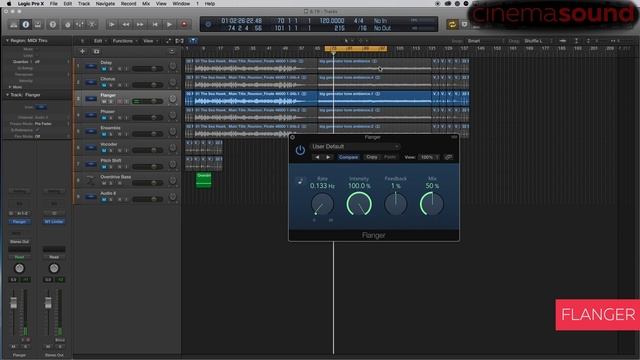Open the Functions dropdown in tracks area
640x360 pixels.
[x=124, y=41]
